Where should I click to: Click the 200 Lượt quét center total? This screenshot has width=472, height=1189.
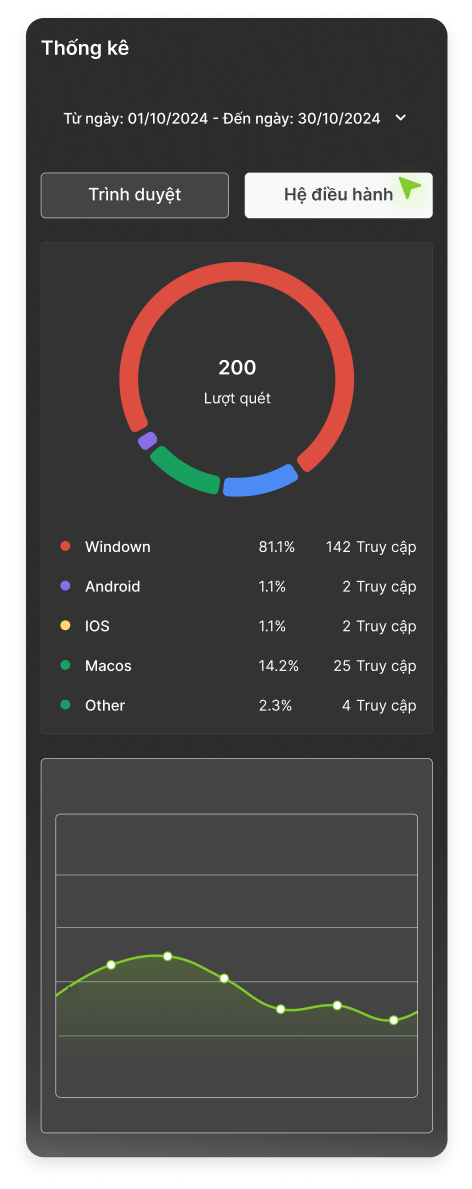tap(237, 381)
